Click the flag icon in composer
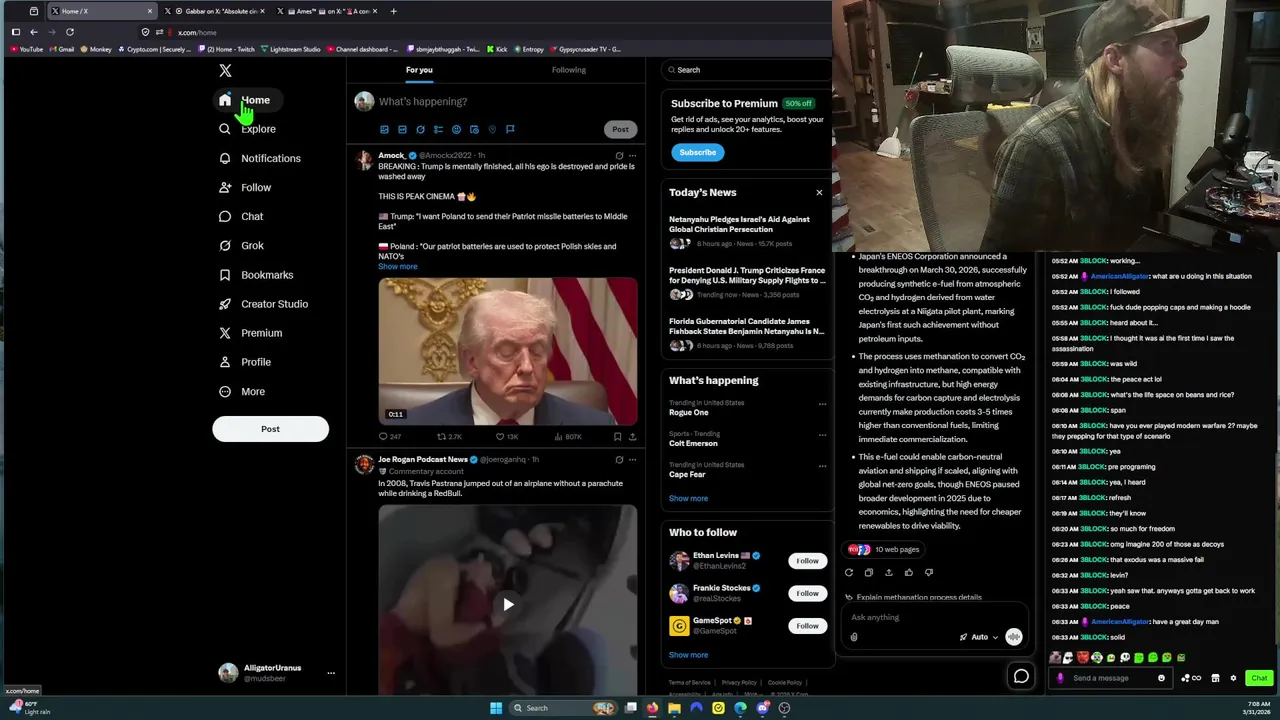Image resolution: width=1280 pixels, height=720 pixels. 510,129
